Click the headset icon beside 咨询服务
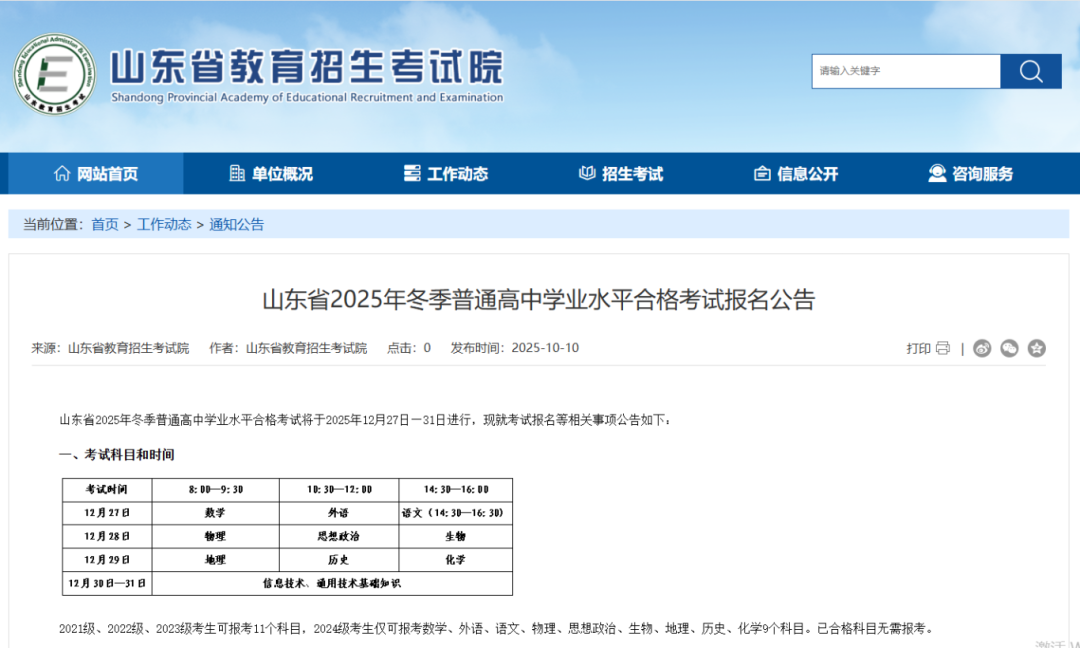This screenshot has height=648, width=1080. (937, 173)
